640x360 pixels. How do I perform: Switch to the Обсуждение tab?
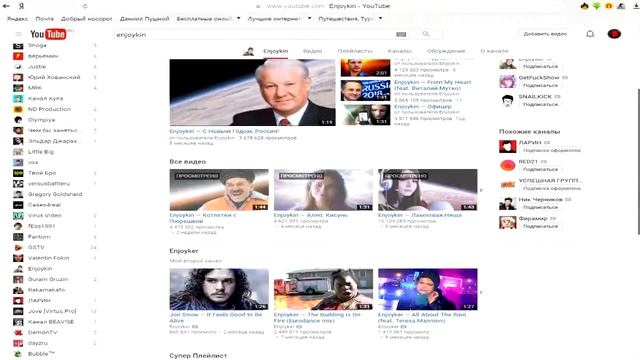(x=446, y=51)
